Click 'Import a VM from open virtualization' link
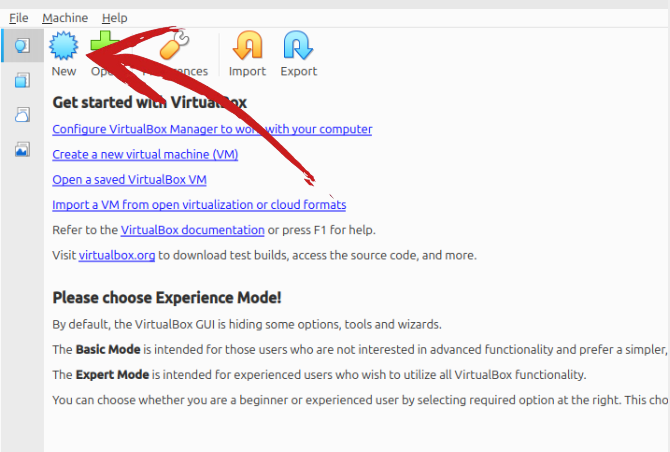670x452 pixels. pyautogui.click(x=199, y=205)
